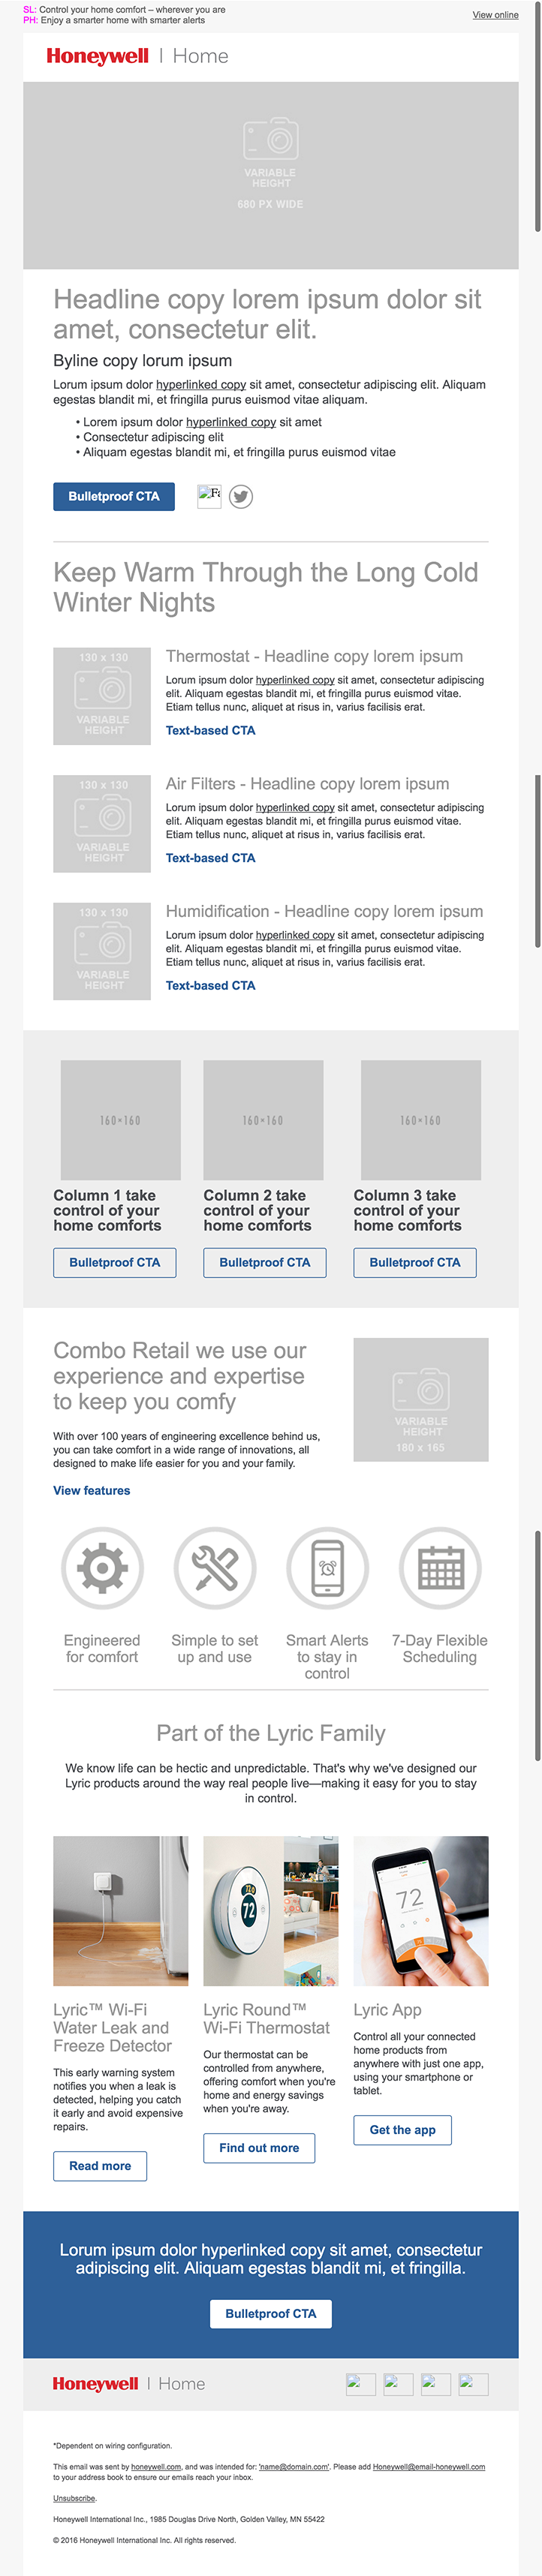Image resolution: width=542 pixels, height=2576 pixels.
Task: Click Text-based CTA under Thermostat headline
Action: click(210, 730)
